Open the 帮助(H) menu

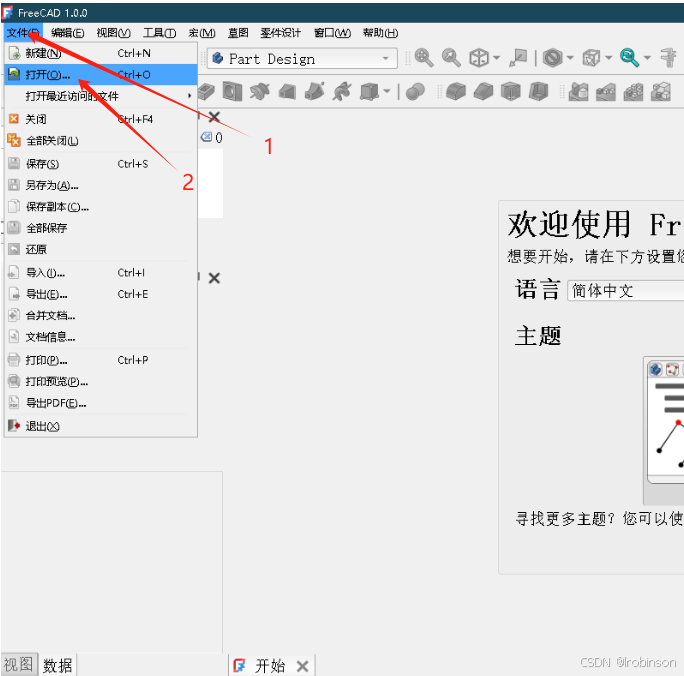[x=380, y=33]
